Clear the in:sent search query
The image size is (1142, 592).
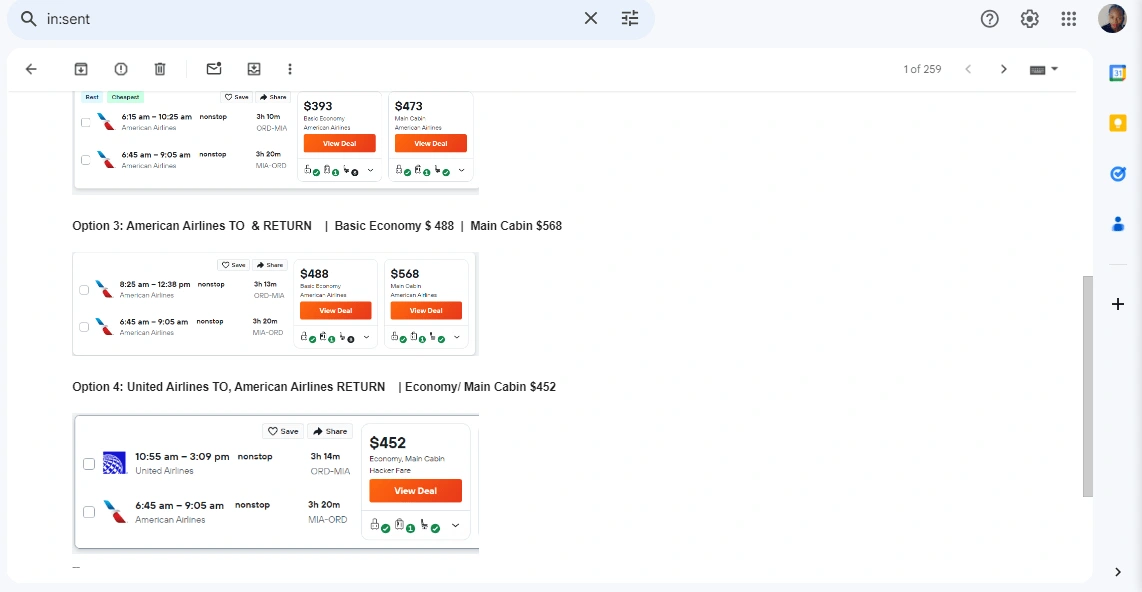click(x=591, y=19)
